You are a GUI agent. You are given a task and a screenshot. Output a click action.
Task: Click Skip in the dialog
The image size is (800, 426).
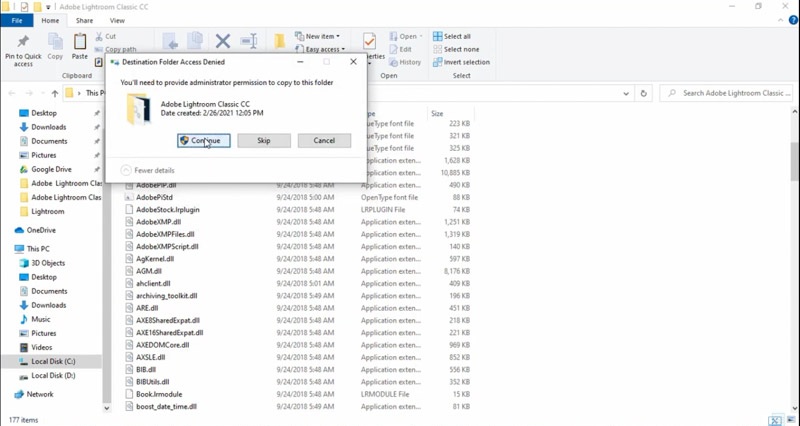(264, 141)
